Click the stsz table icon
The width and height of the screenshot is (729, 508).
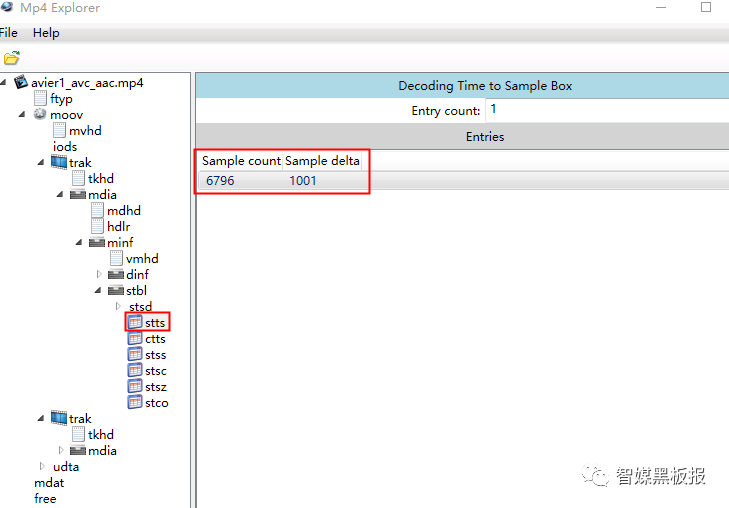(135, 386)
